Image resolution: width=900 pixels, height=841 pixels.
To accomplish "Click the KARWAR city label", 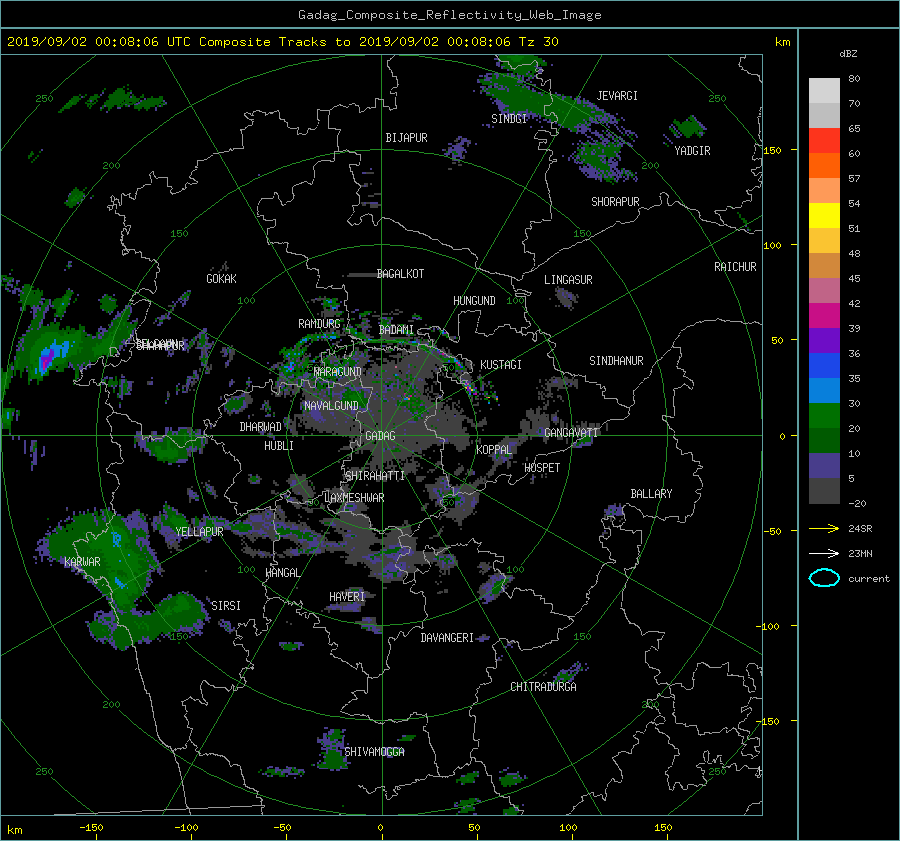I will [82, 562].
